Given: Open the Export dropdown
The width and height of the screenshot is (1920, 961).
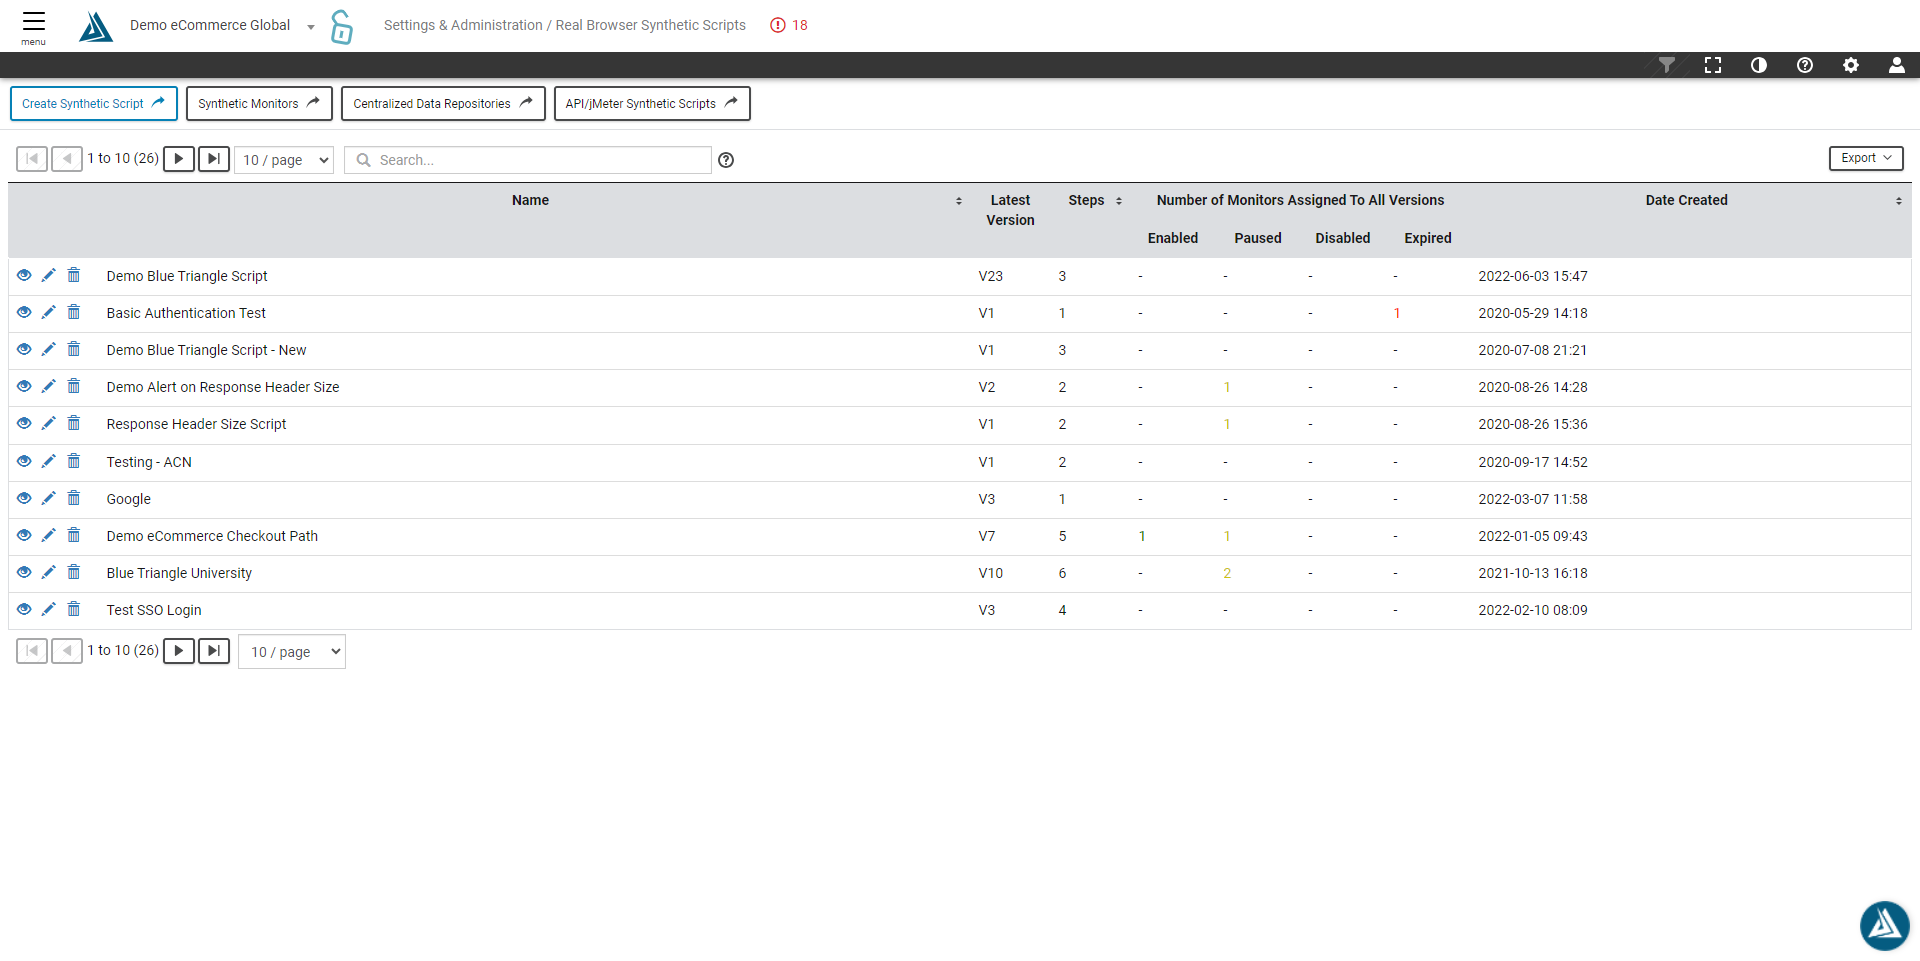Looking at the screenshot, I should tap(1865, 158).
